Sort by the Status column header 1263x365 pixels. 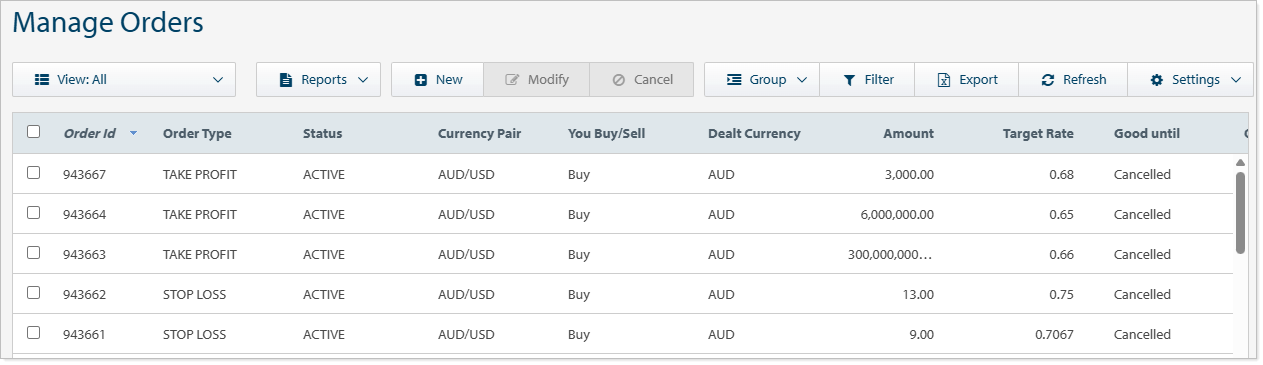[322, 133]
